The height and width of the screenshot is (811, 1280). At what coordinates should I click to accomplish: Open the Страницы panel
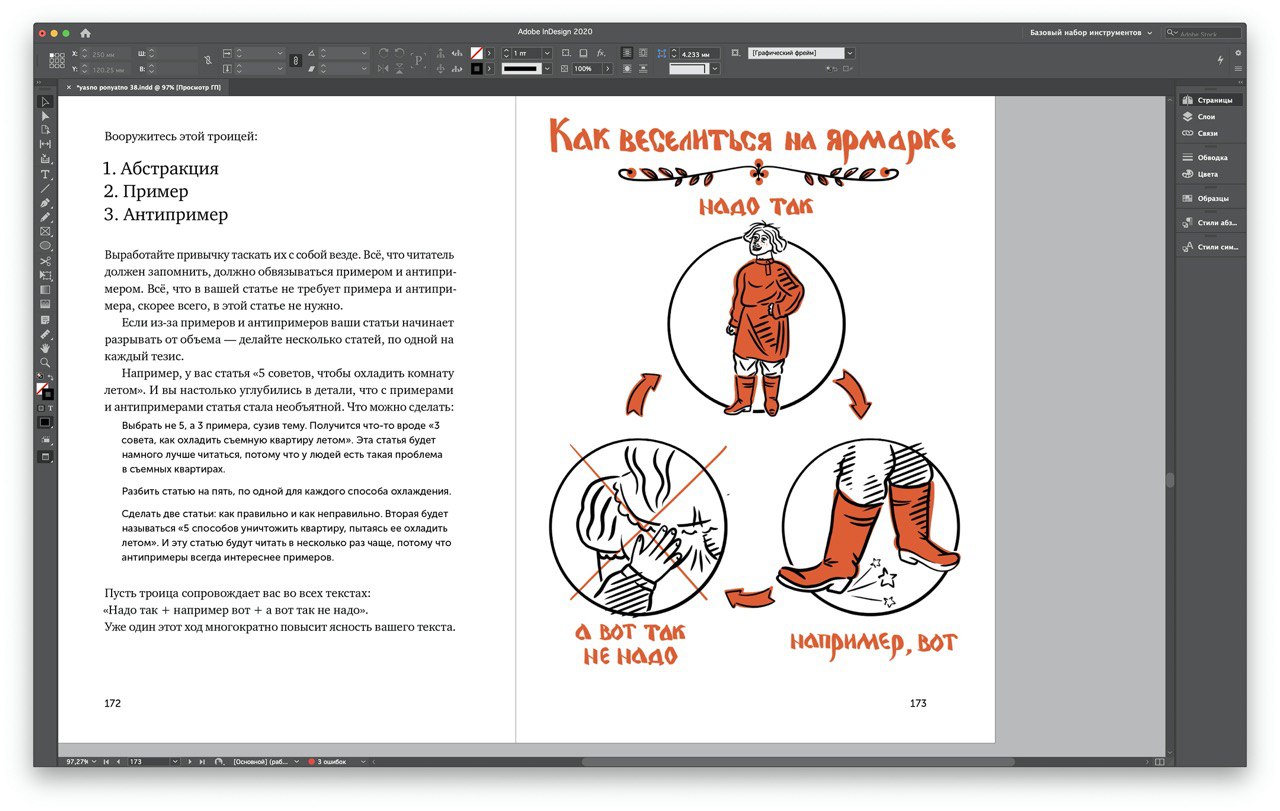(x=1210, y=100)
